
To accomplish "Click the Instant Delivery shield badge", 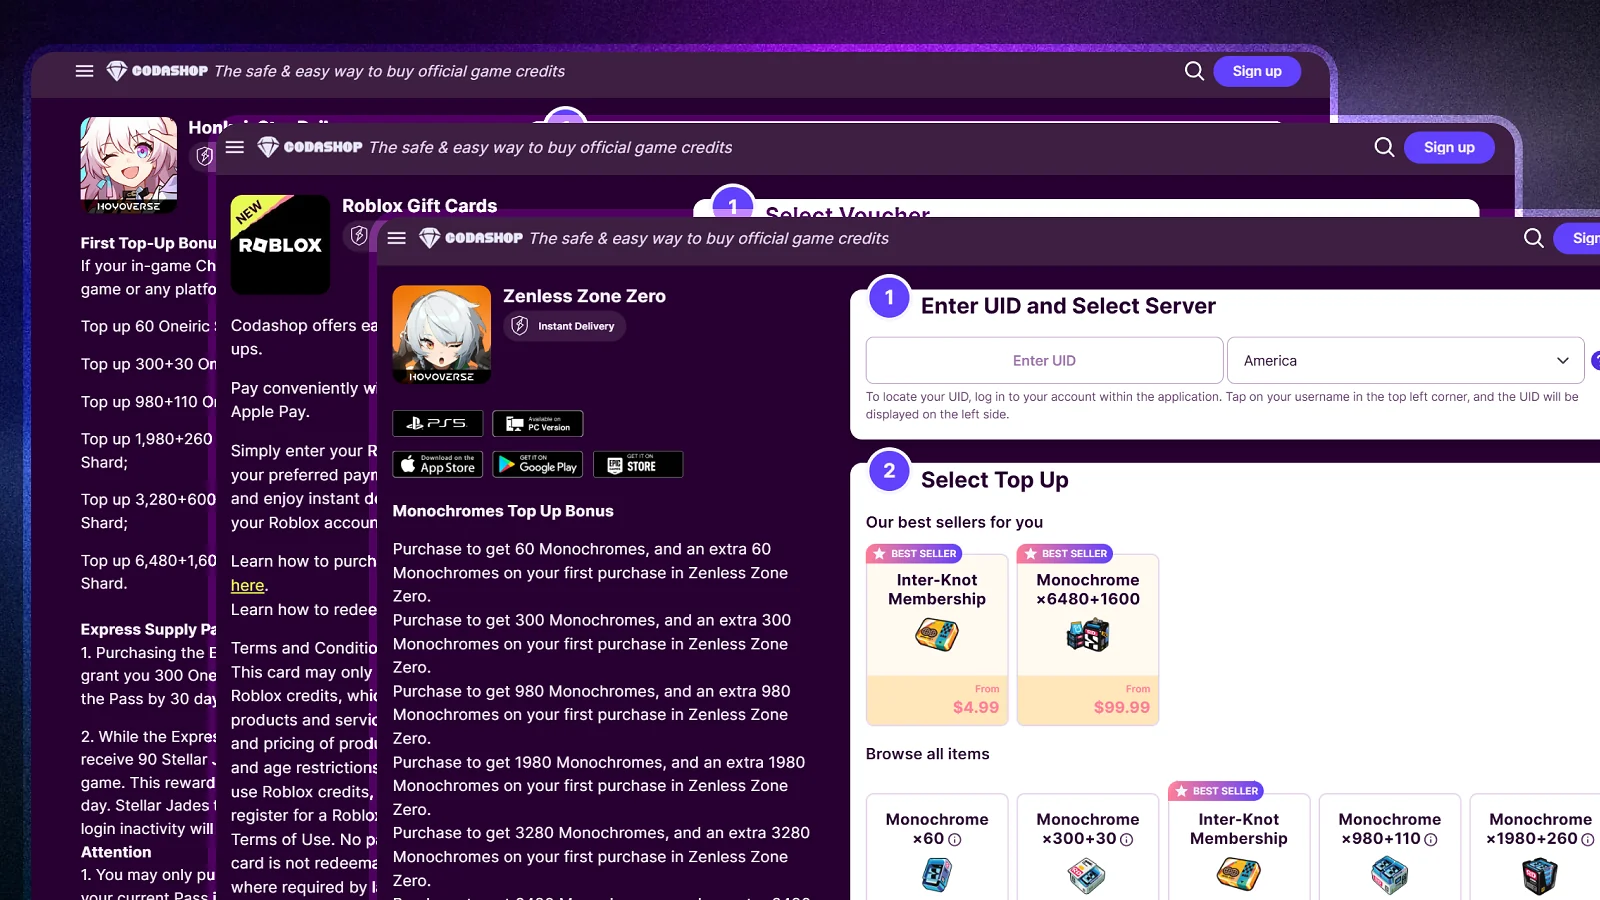I will 564,326.
